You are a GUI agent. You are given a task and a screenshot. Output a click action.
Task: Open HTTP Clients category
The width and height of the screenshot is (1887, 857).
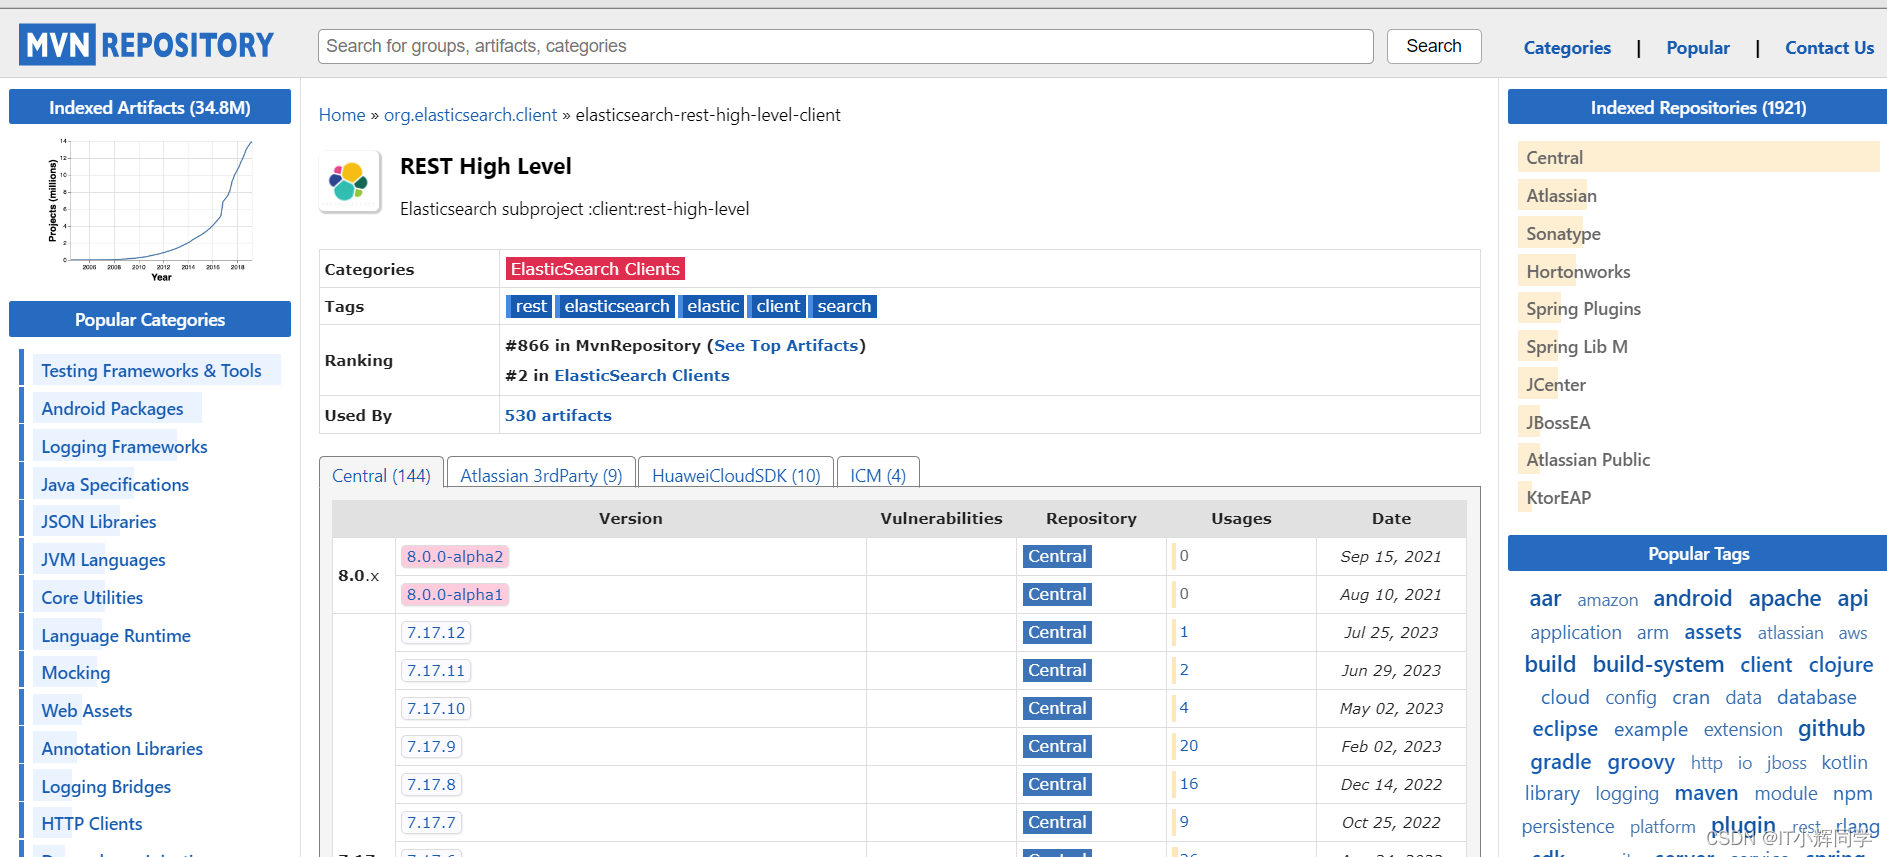coord(91,823)
